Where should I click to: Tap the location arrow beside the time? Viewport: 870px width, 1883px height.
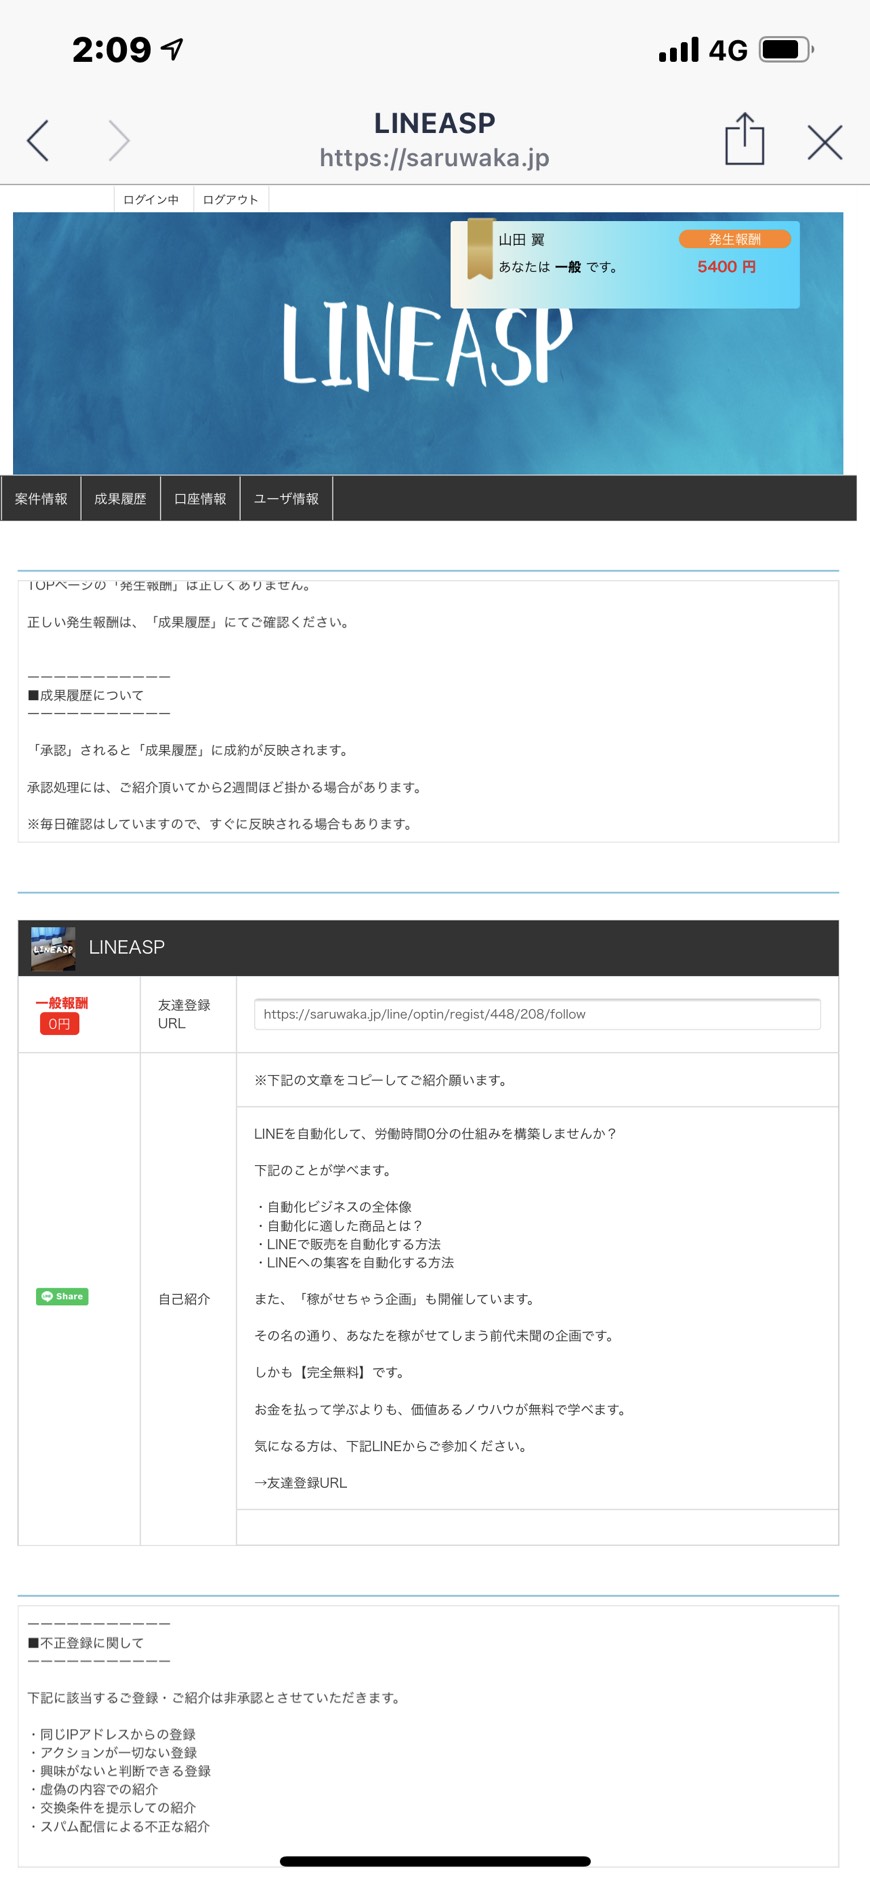click(x=173, y=49)
